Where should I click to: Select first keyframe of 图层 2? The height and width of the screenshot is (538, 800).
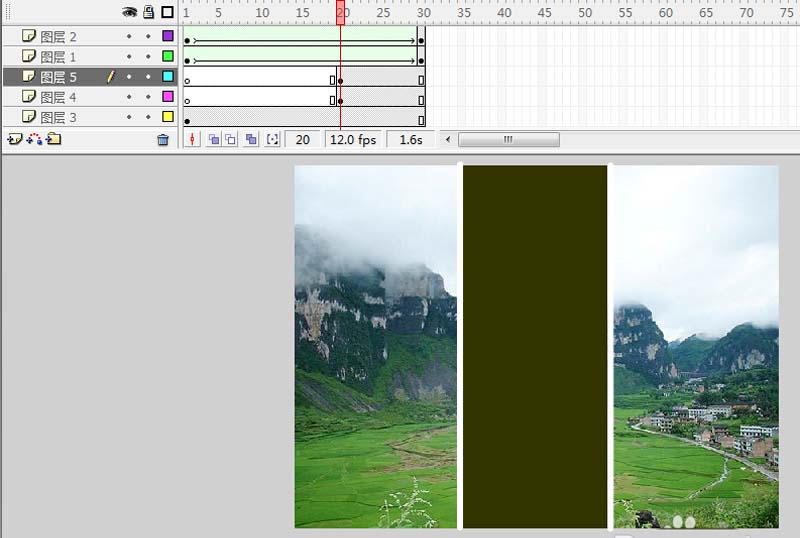click(187, 40)
